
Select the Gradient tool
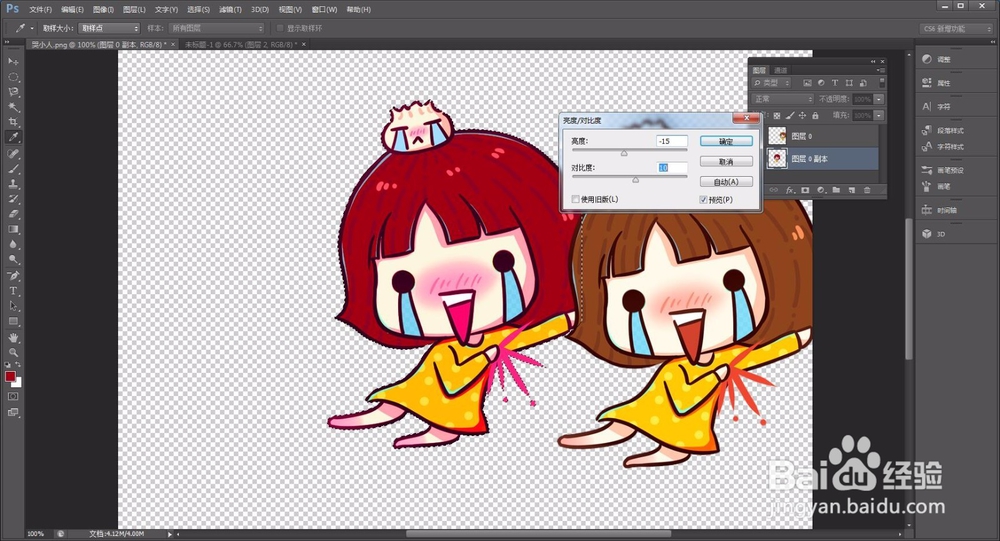(x=13, y=230)
